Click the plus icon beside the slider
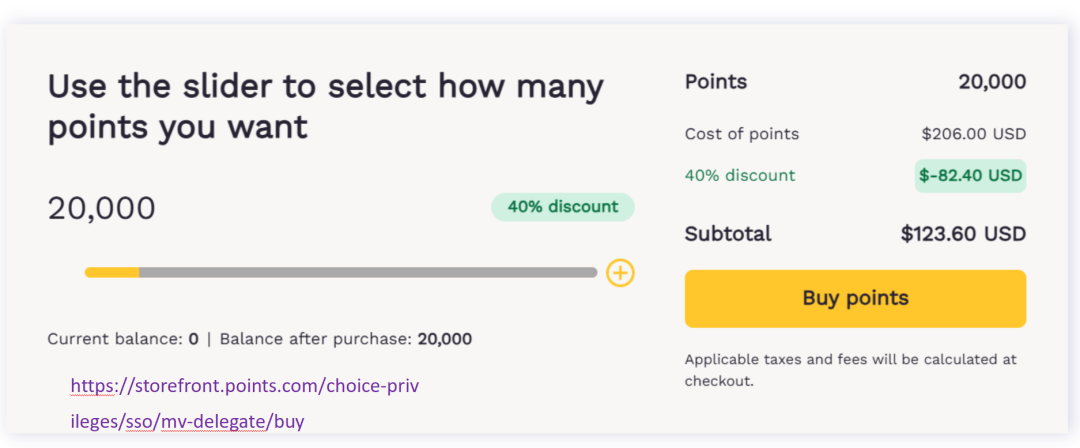This screenshot has height=448, width=1080. click(620, 272)
